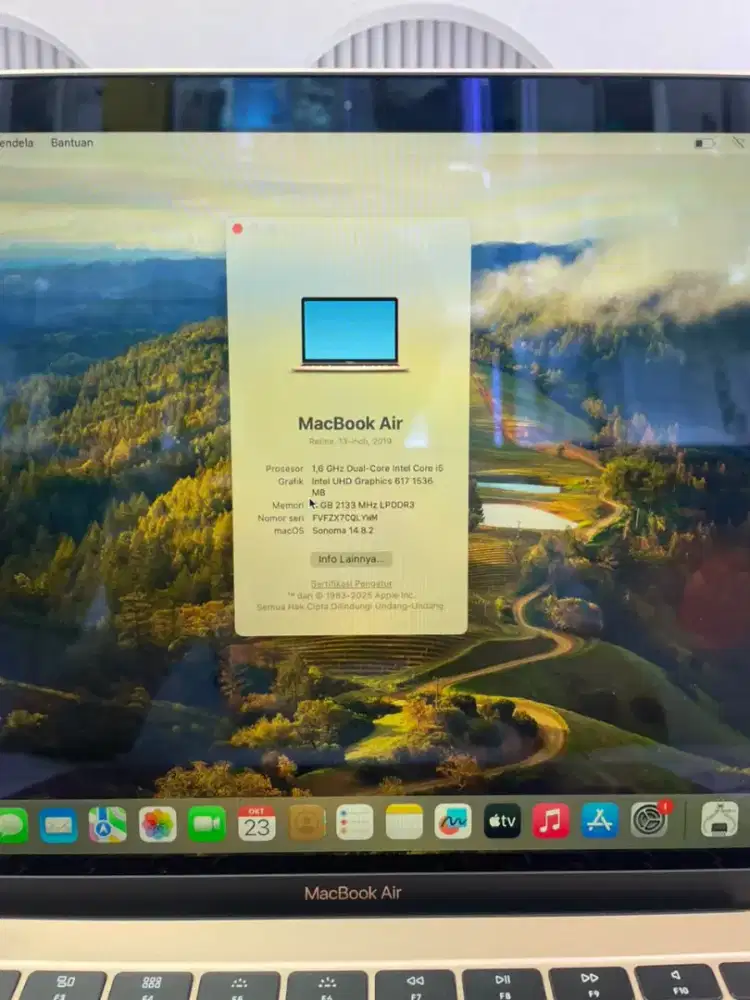Viewport: 750px width, 1000px height.
Task: Click the Info Lainnya... button
Action: [x=351, y=559]
